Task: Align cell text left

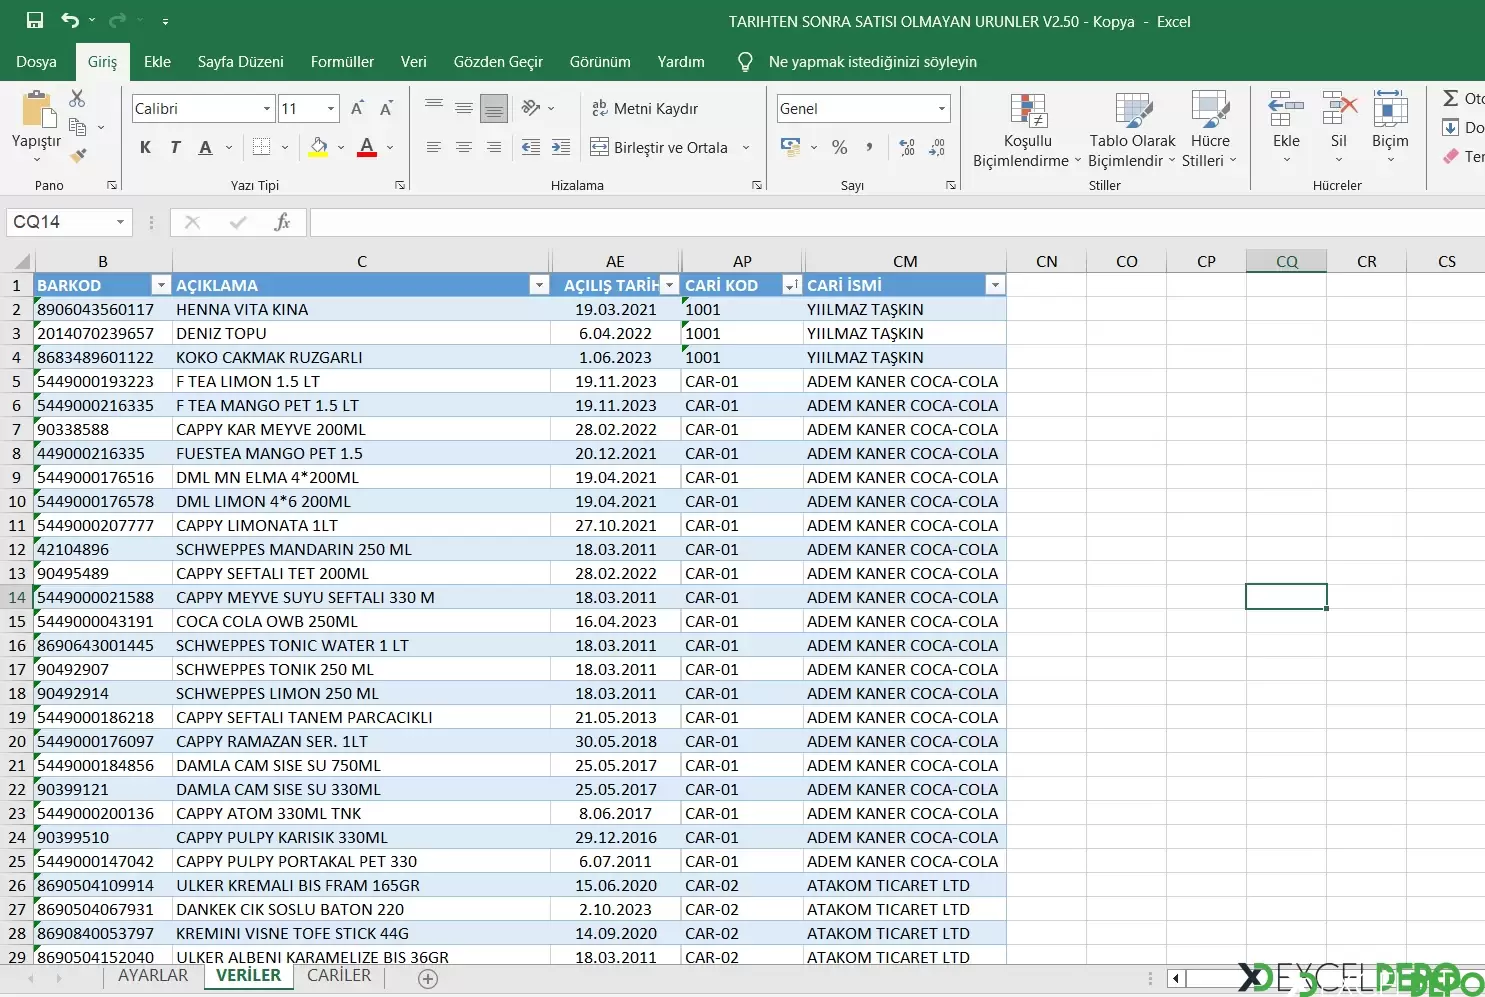Action: pos(434,147)
